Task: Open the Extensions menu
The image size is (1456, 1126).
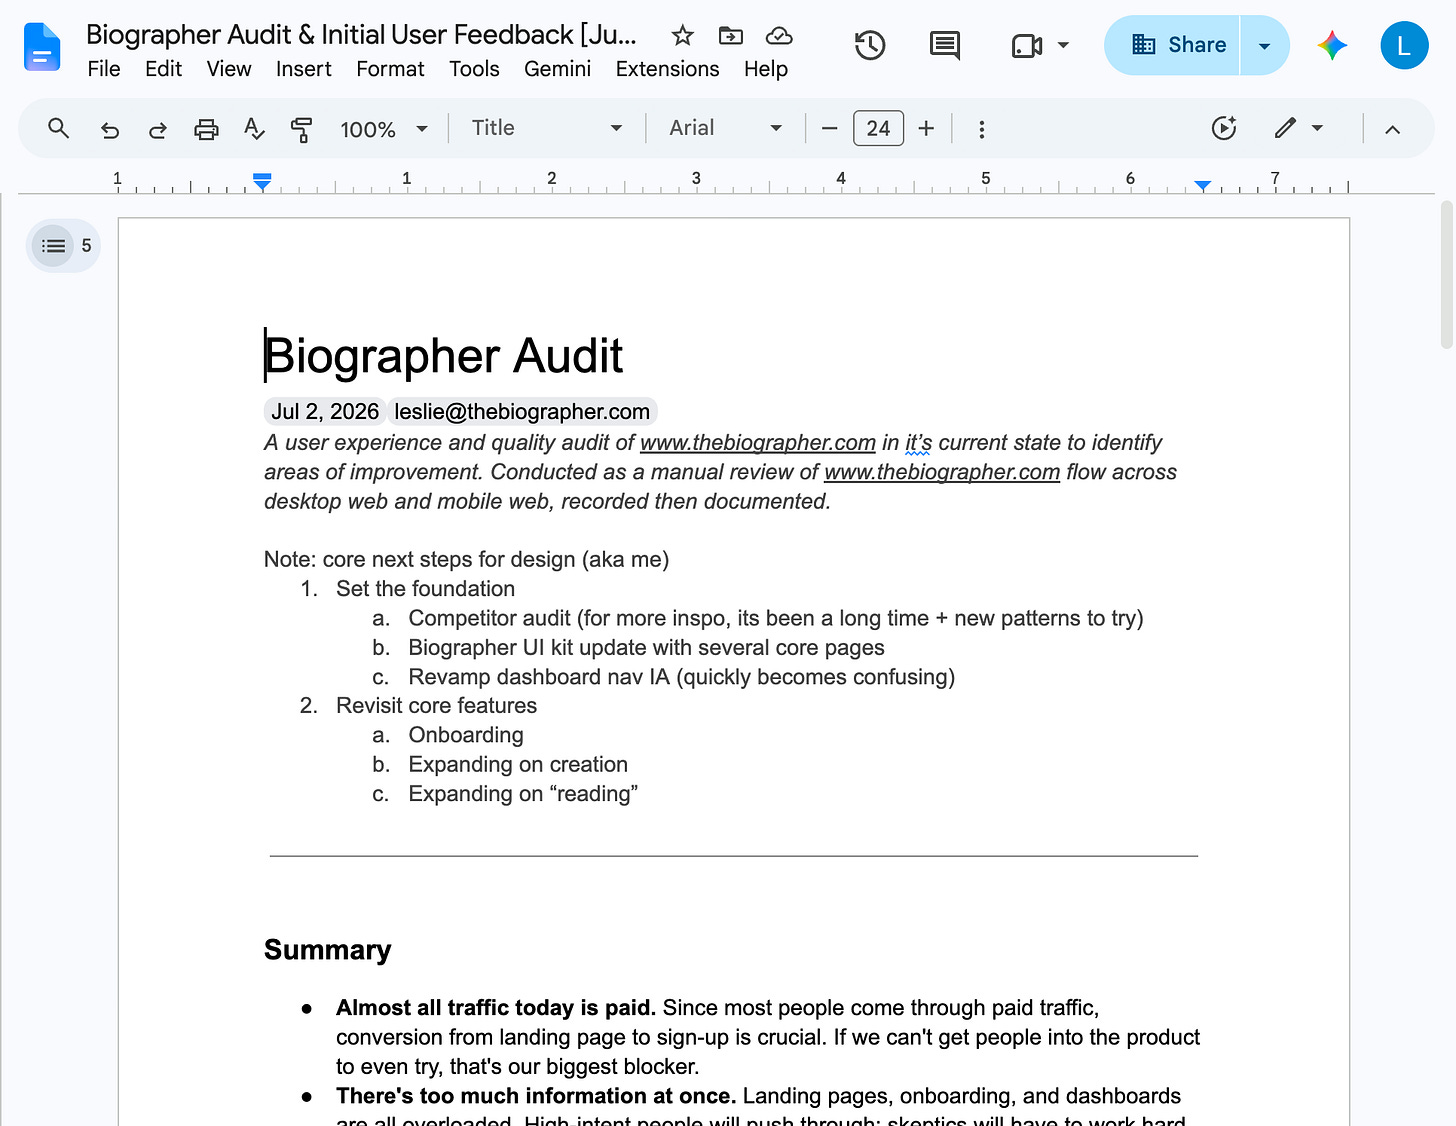Action: (x=667, y=69)
